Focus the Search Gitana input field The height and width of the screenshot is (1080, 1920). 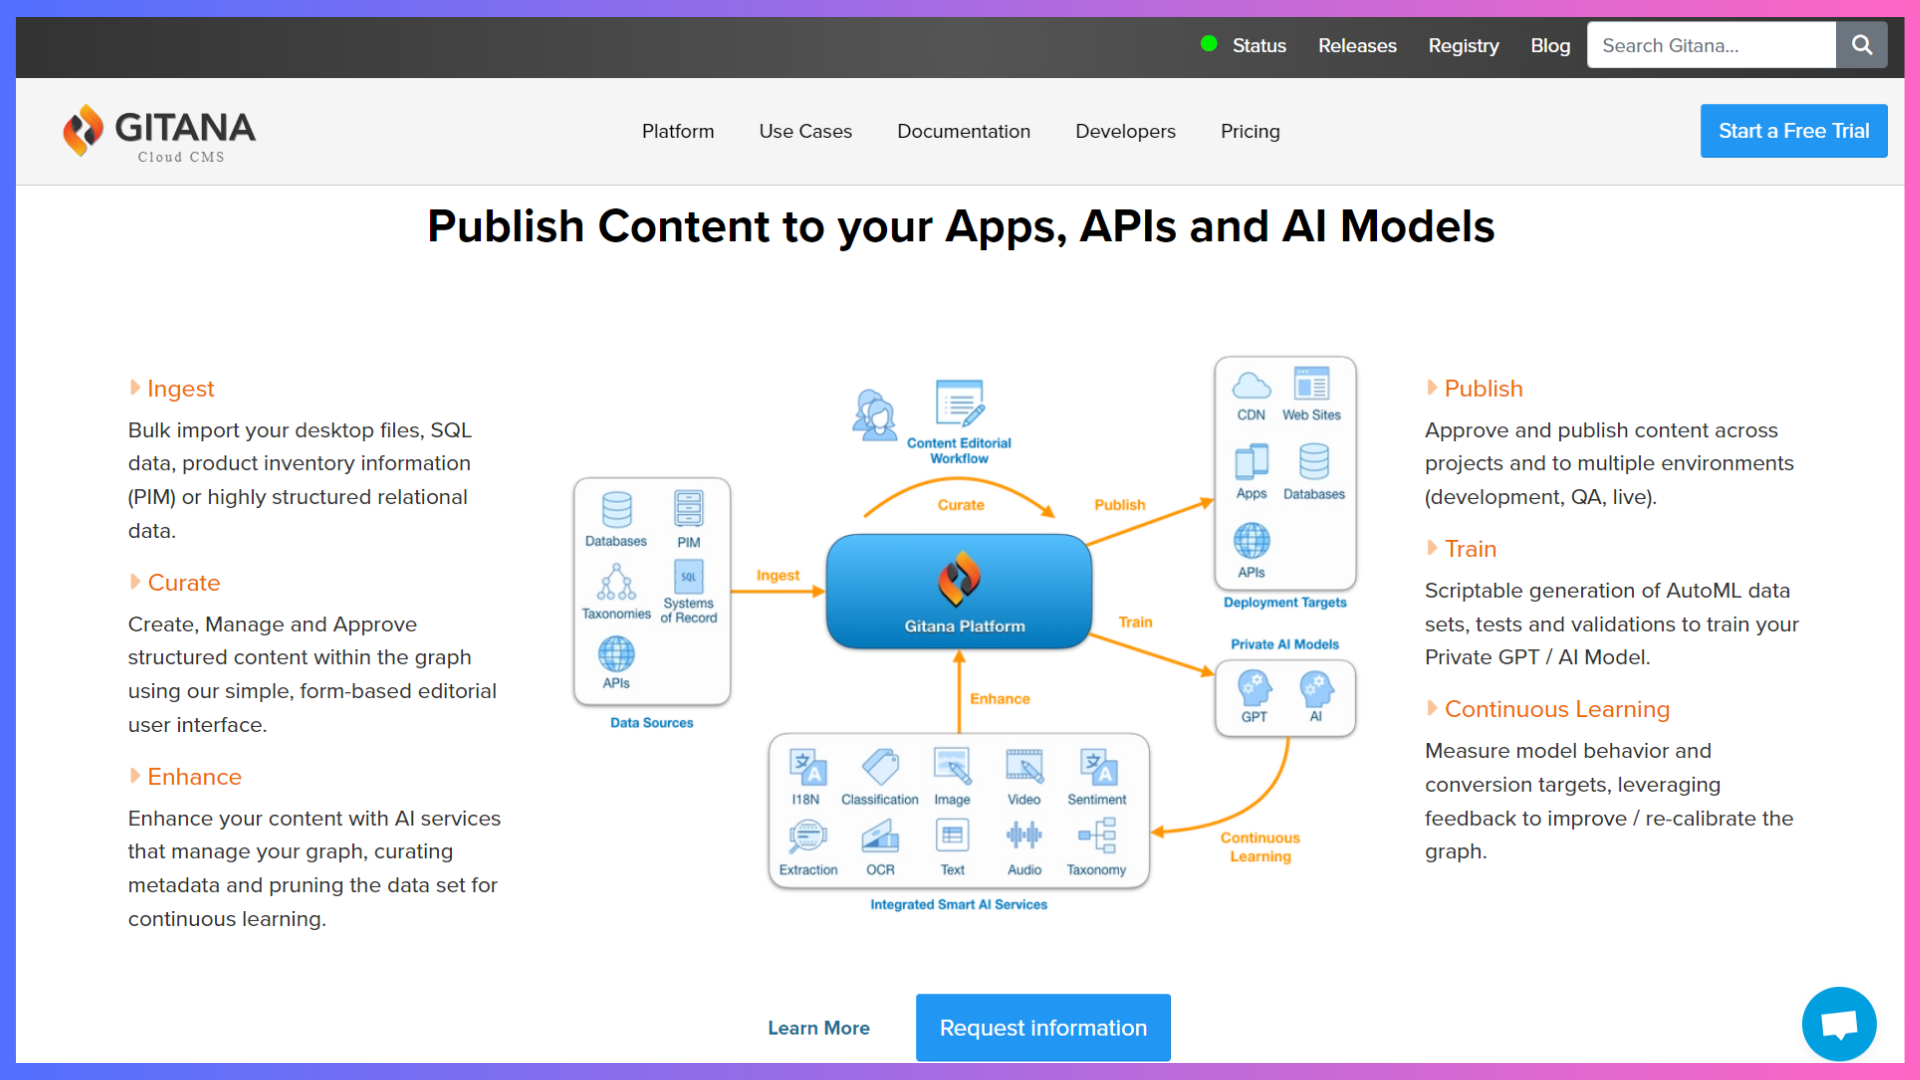[x=1711, y=45]
